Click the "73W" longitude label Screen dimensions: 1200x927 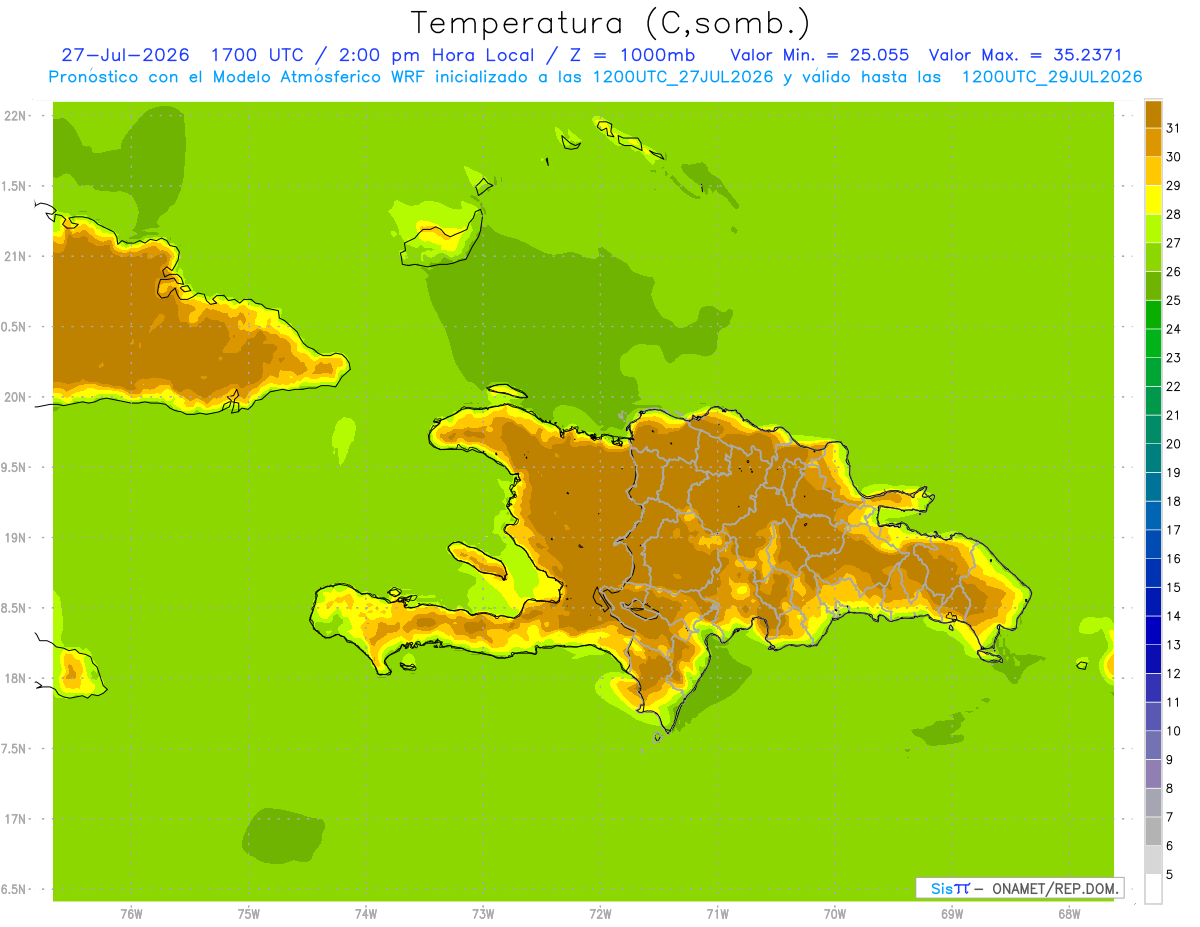(x=483, y=914)
